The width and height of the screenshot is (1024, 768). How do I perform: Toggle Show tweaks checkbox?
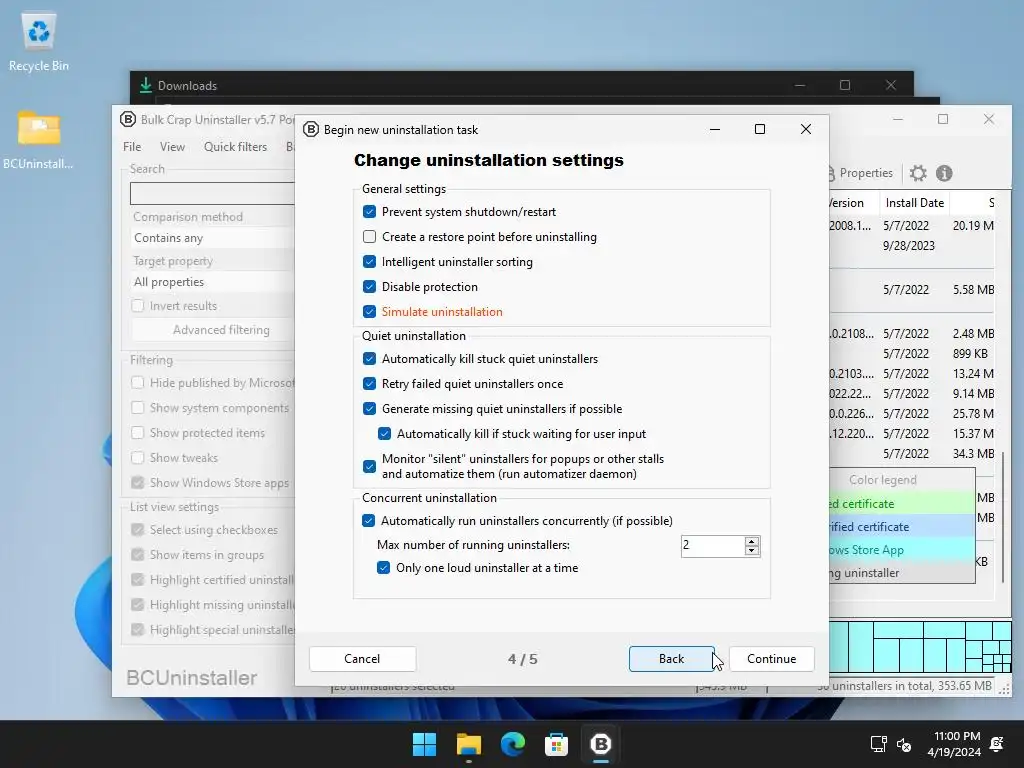138,458
